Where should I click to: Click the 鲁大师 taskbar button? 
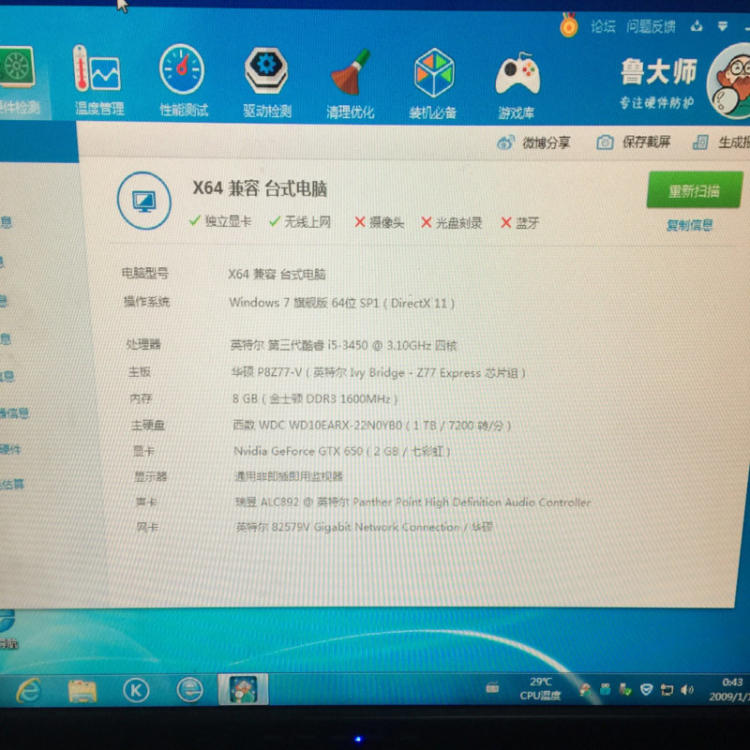(243, 689)
